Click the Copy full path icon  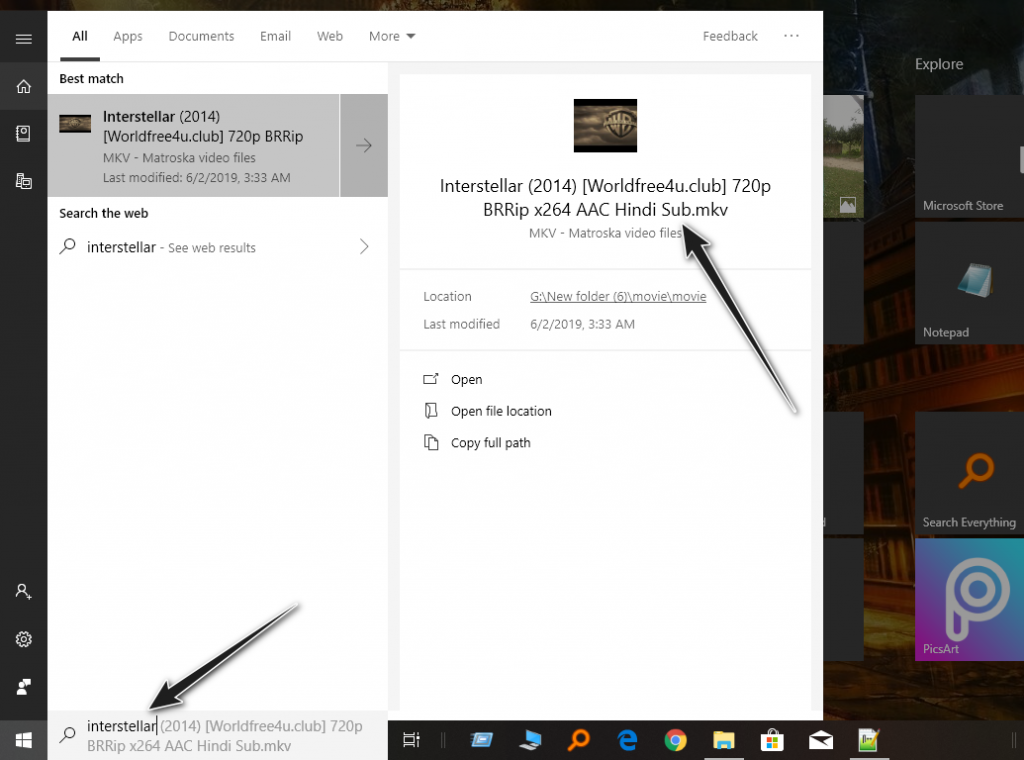pos(431,442)
